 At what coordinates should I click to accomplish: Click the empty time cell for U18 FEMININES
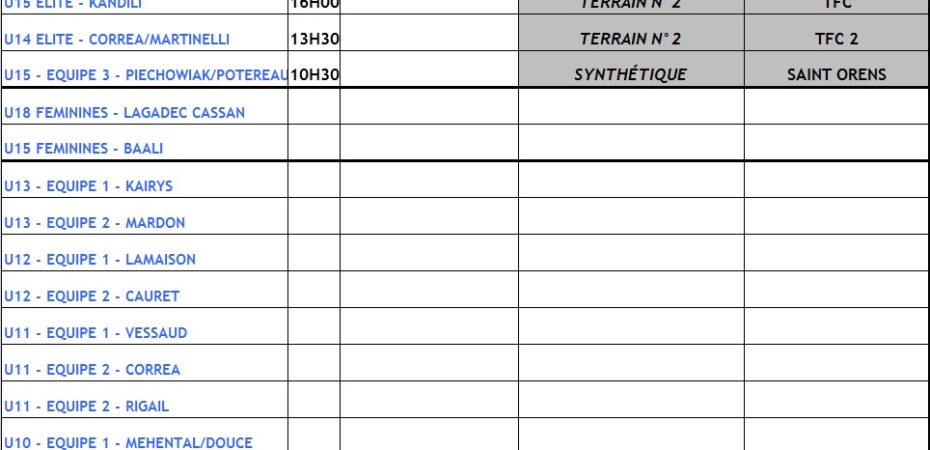[x=314, y=113]
